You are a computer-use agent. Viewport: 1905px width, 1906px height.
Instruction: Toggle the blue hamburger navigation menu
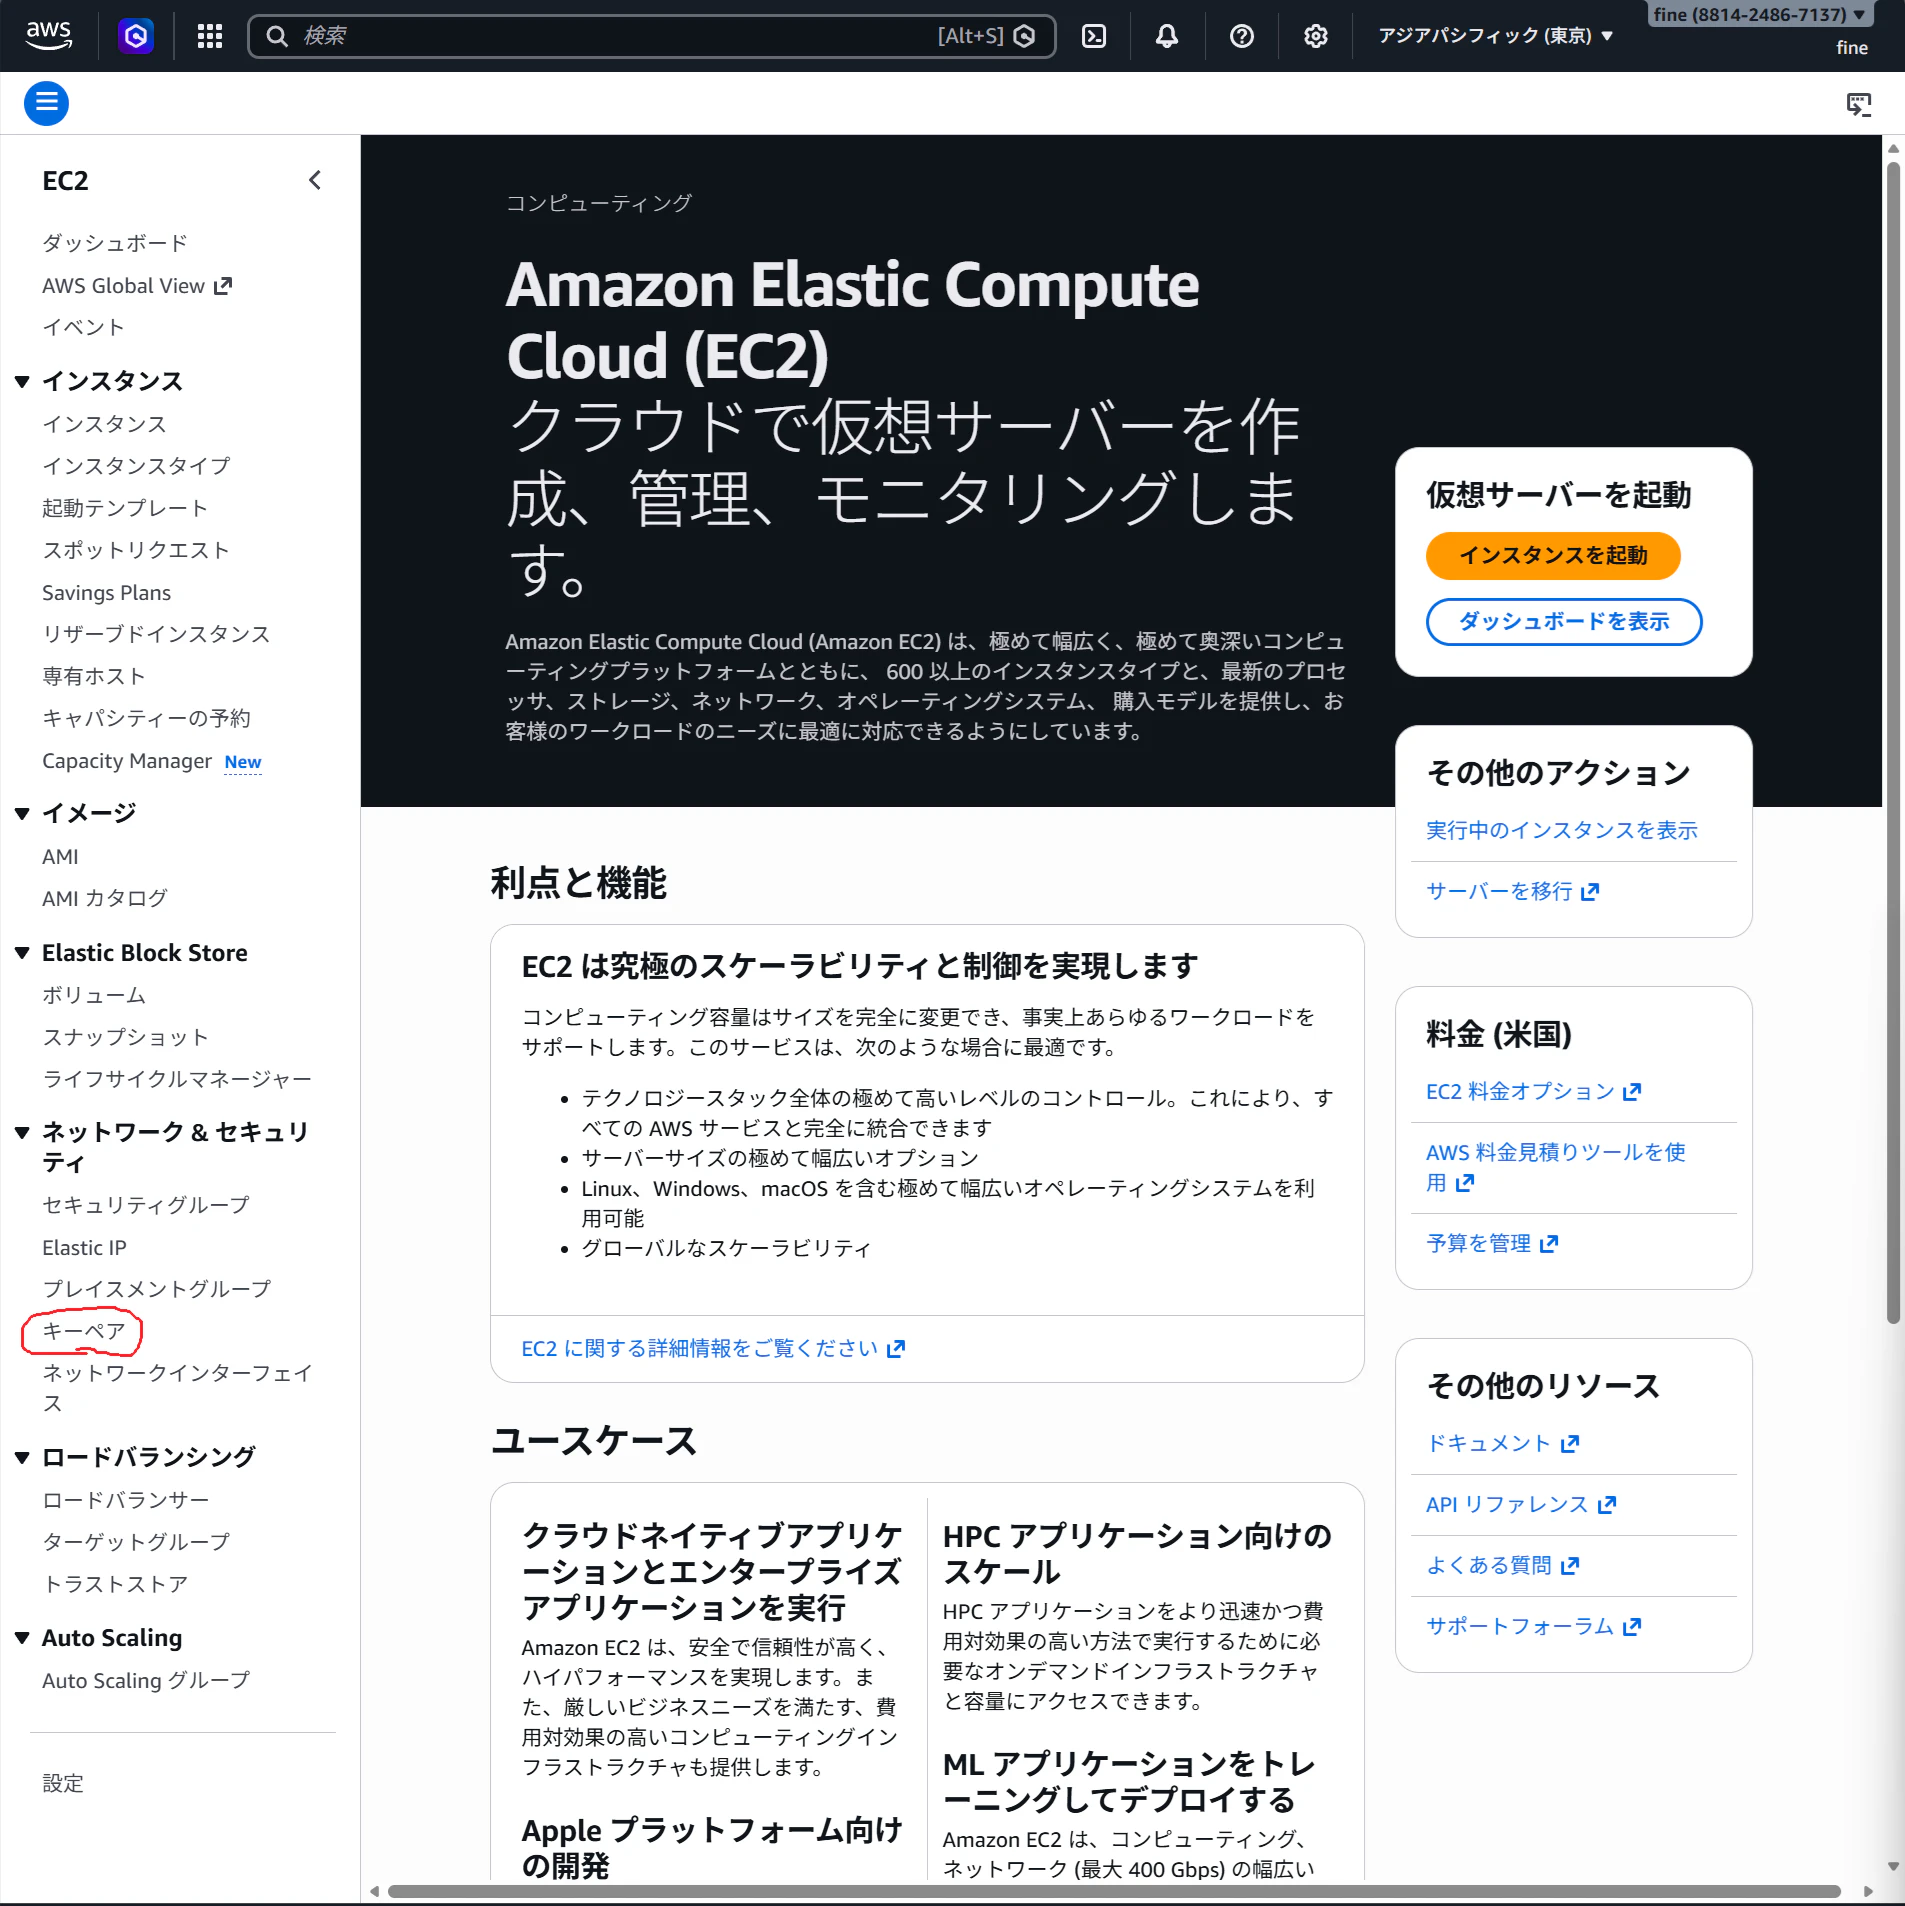46,103
